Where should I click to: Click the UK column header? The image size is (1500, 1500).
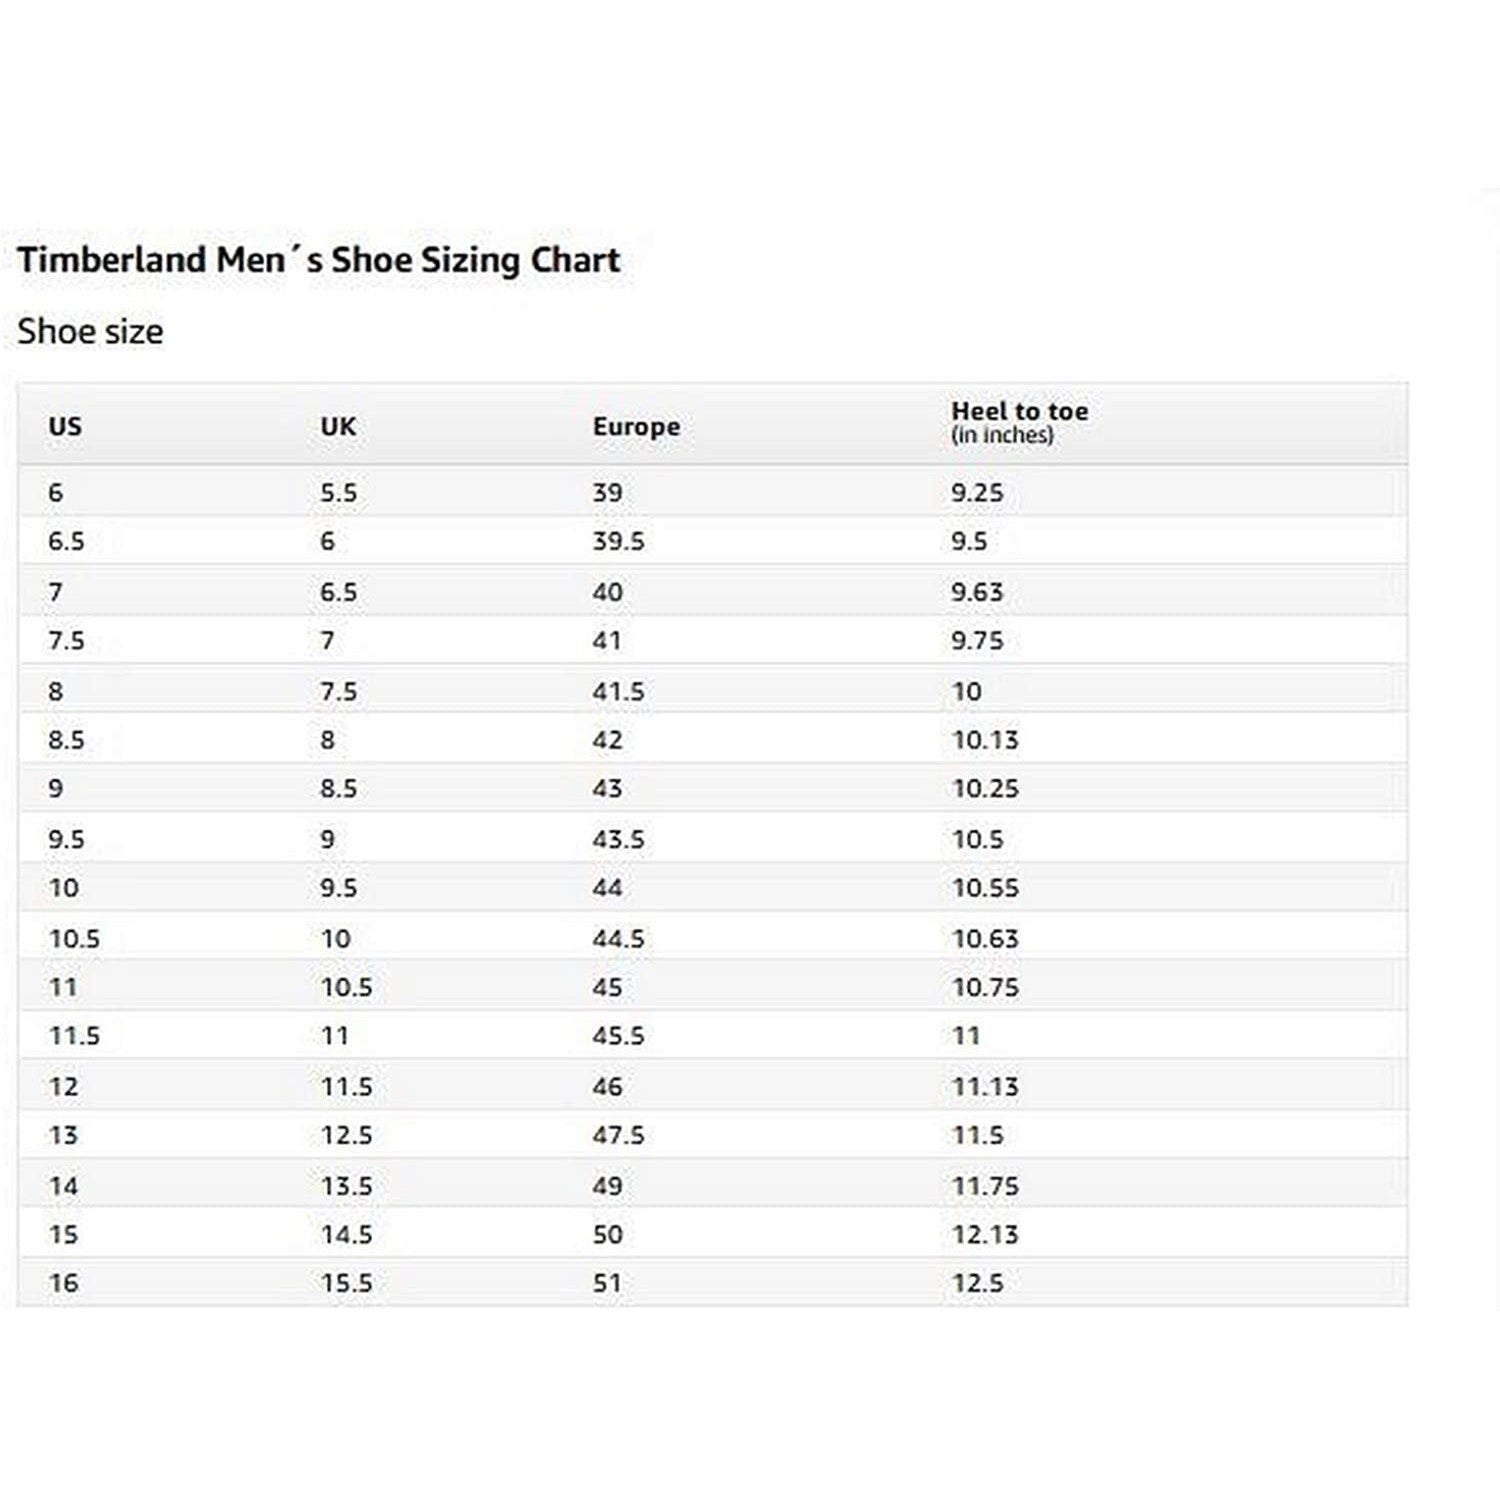[x=338, y=426]
